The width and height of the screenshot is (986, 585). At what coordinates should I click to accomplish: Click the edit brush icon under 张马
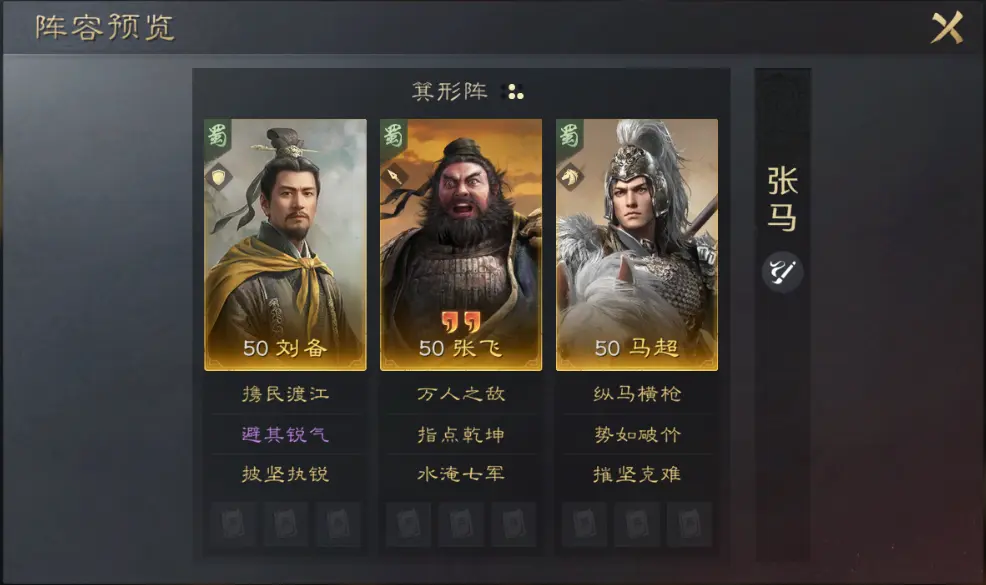(782, 272)
